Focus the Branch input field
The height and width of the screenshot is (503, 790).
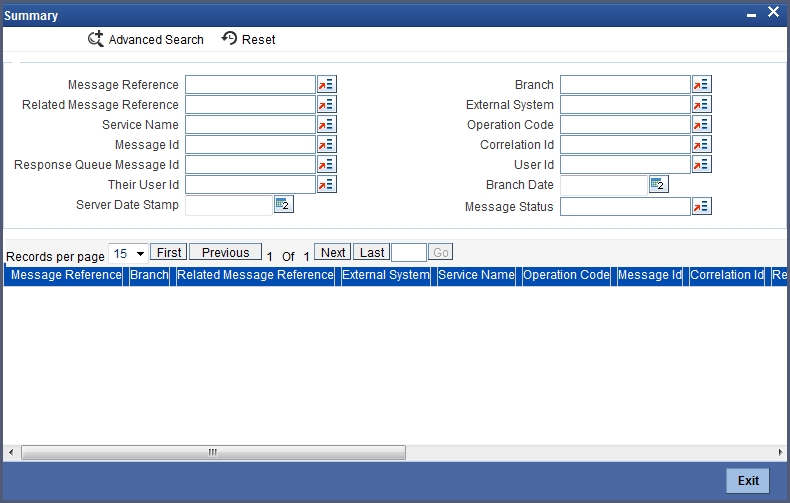tap(625, 84)
